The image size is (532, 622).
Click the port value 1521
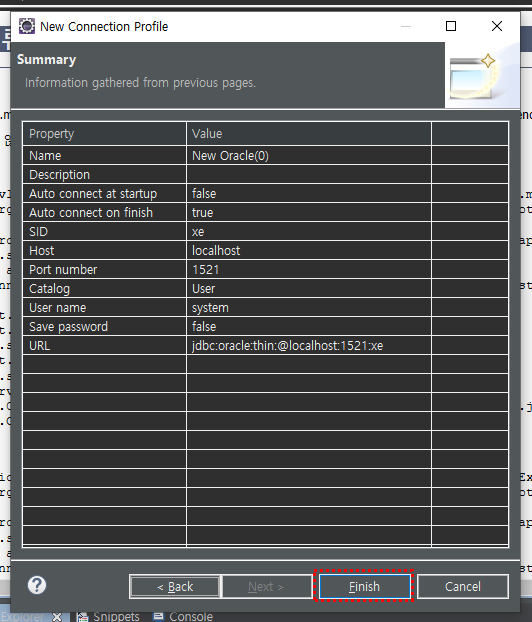pyautogui.click(x=206, y=270)
